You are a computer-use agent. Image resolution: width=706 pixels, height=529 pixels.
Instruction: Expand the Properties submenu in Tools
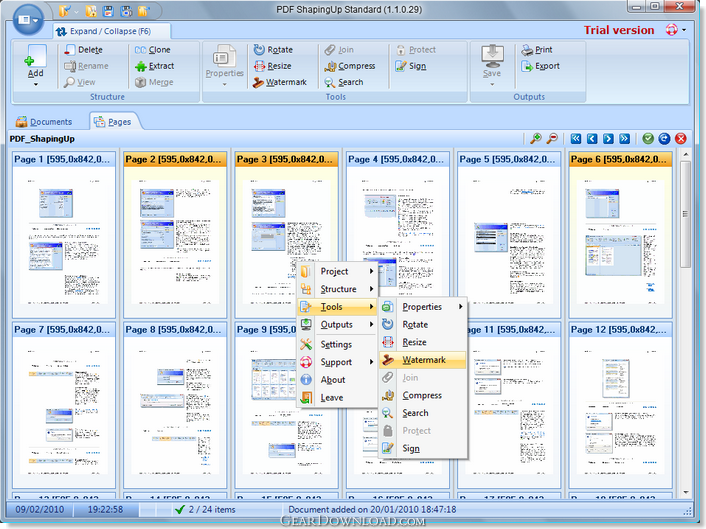click(x=423, y=307)
